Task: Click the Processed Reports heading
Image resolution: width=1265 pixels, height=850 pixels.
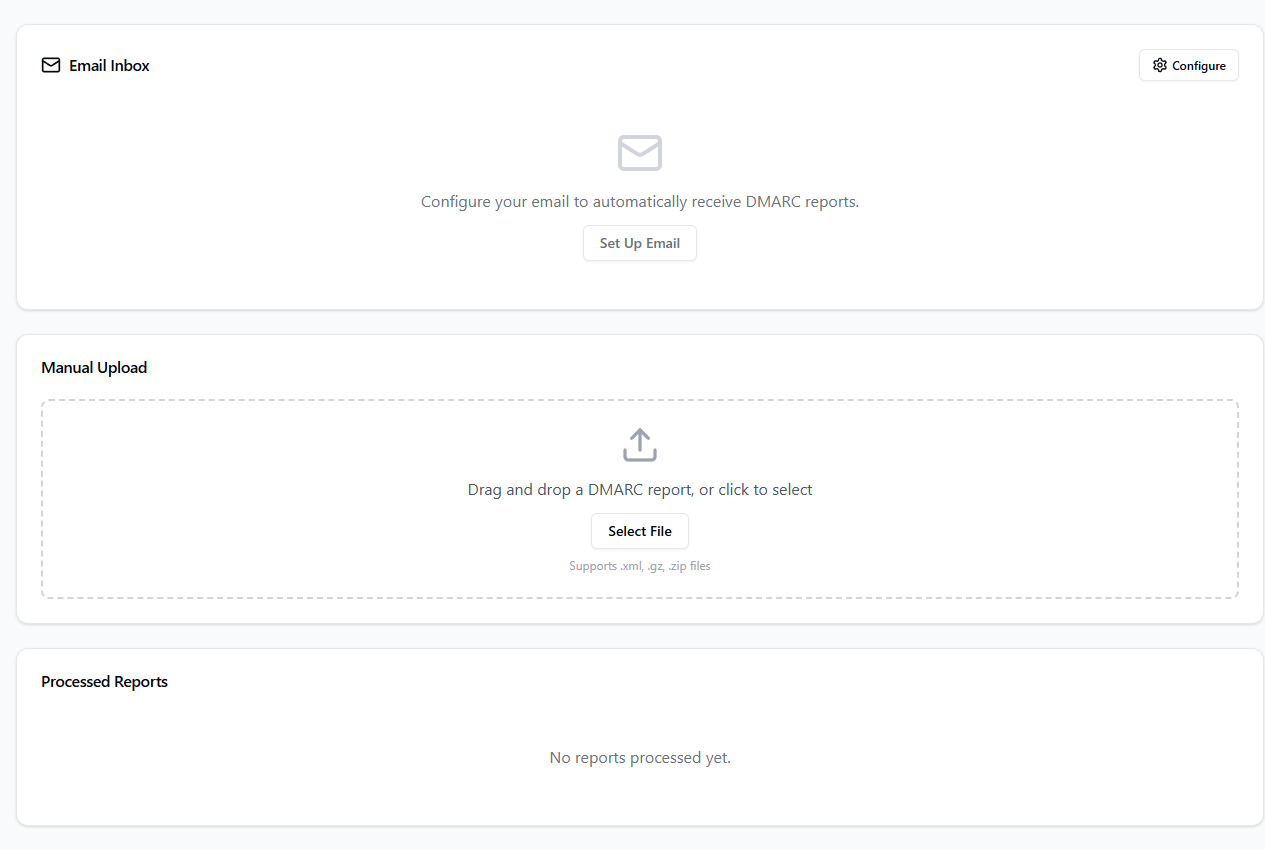Action: [x=104, y=681]
